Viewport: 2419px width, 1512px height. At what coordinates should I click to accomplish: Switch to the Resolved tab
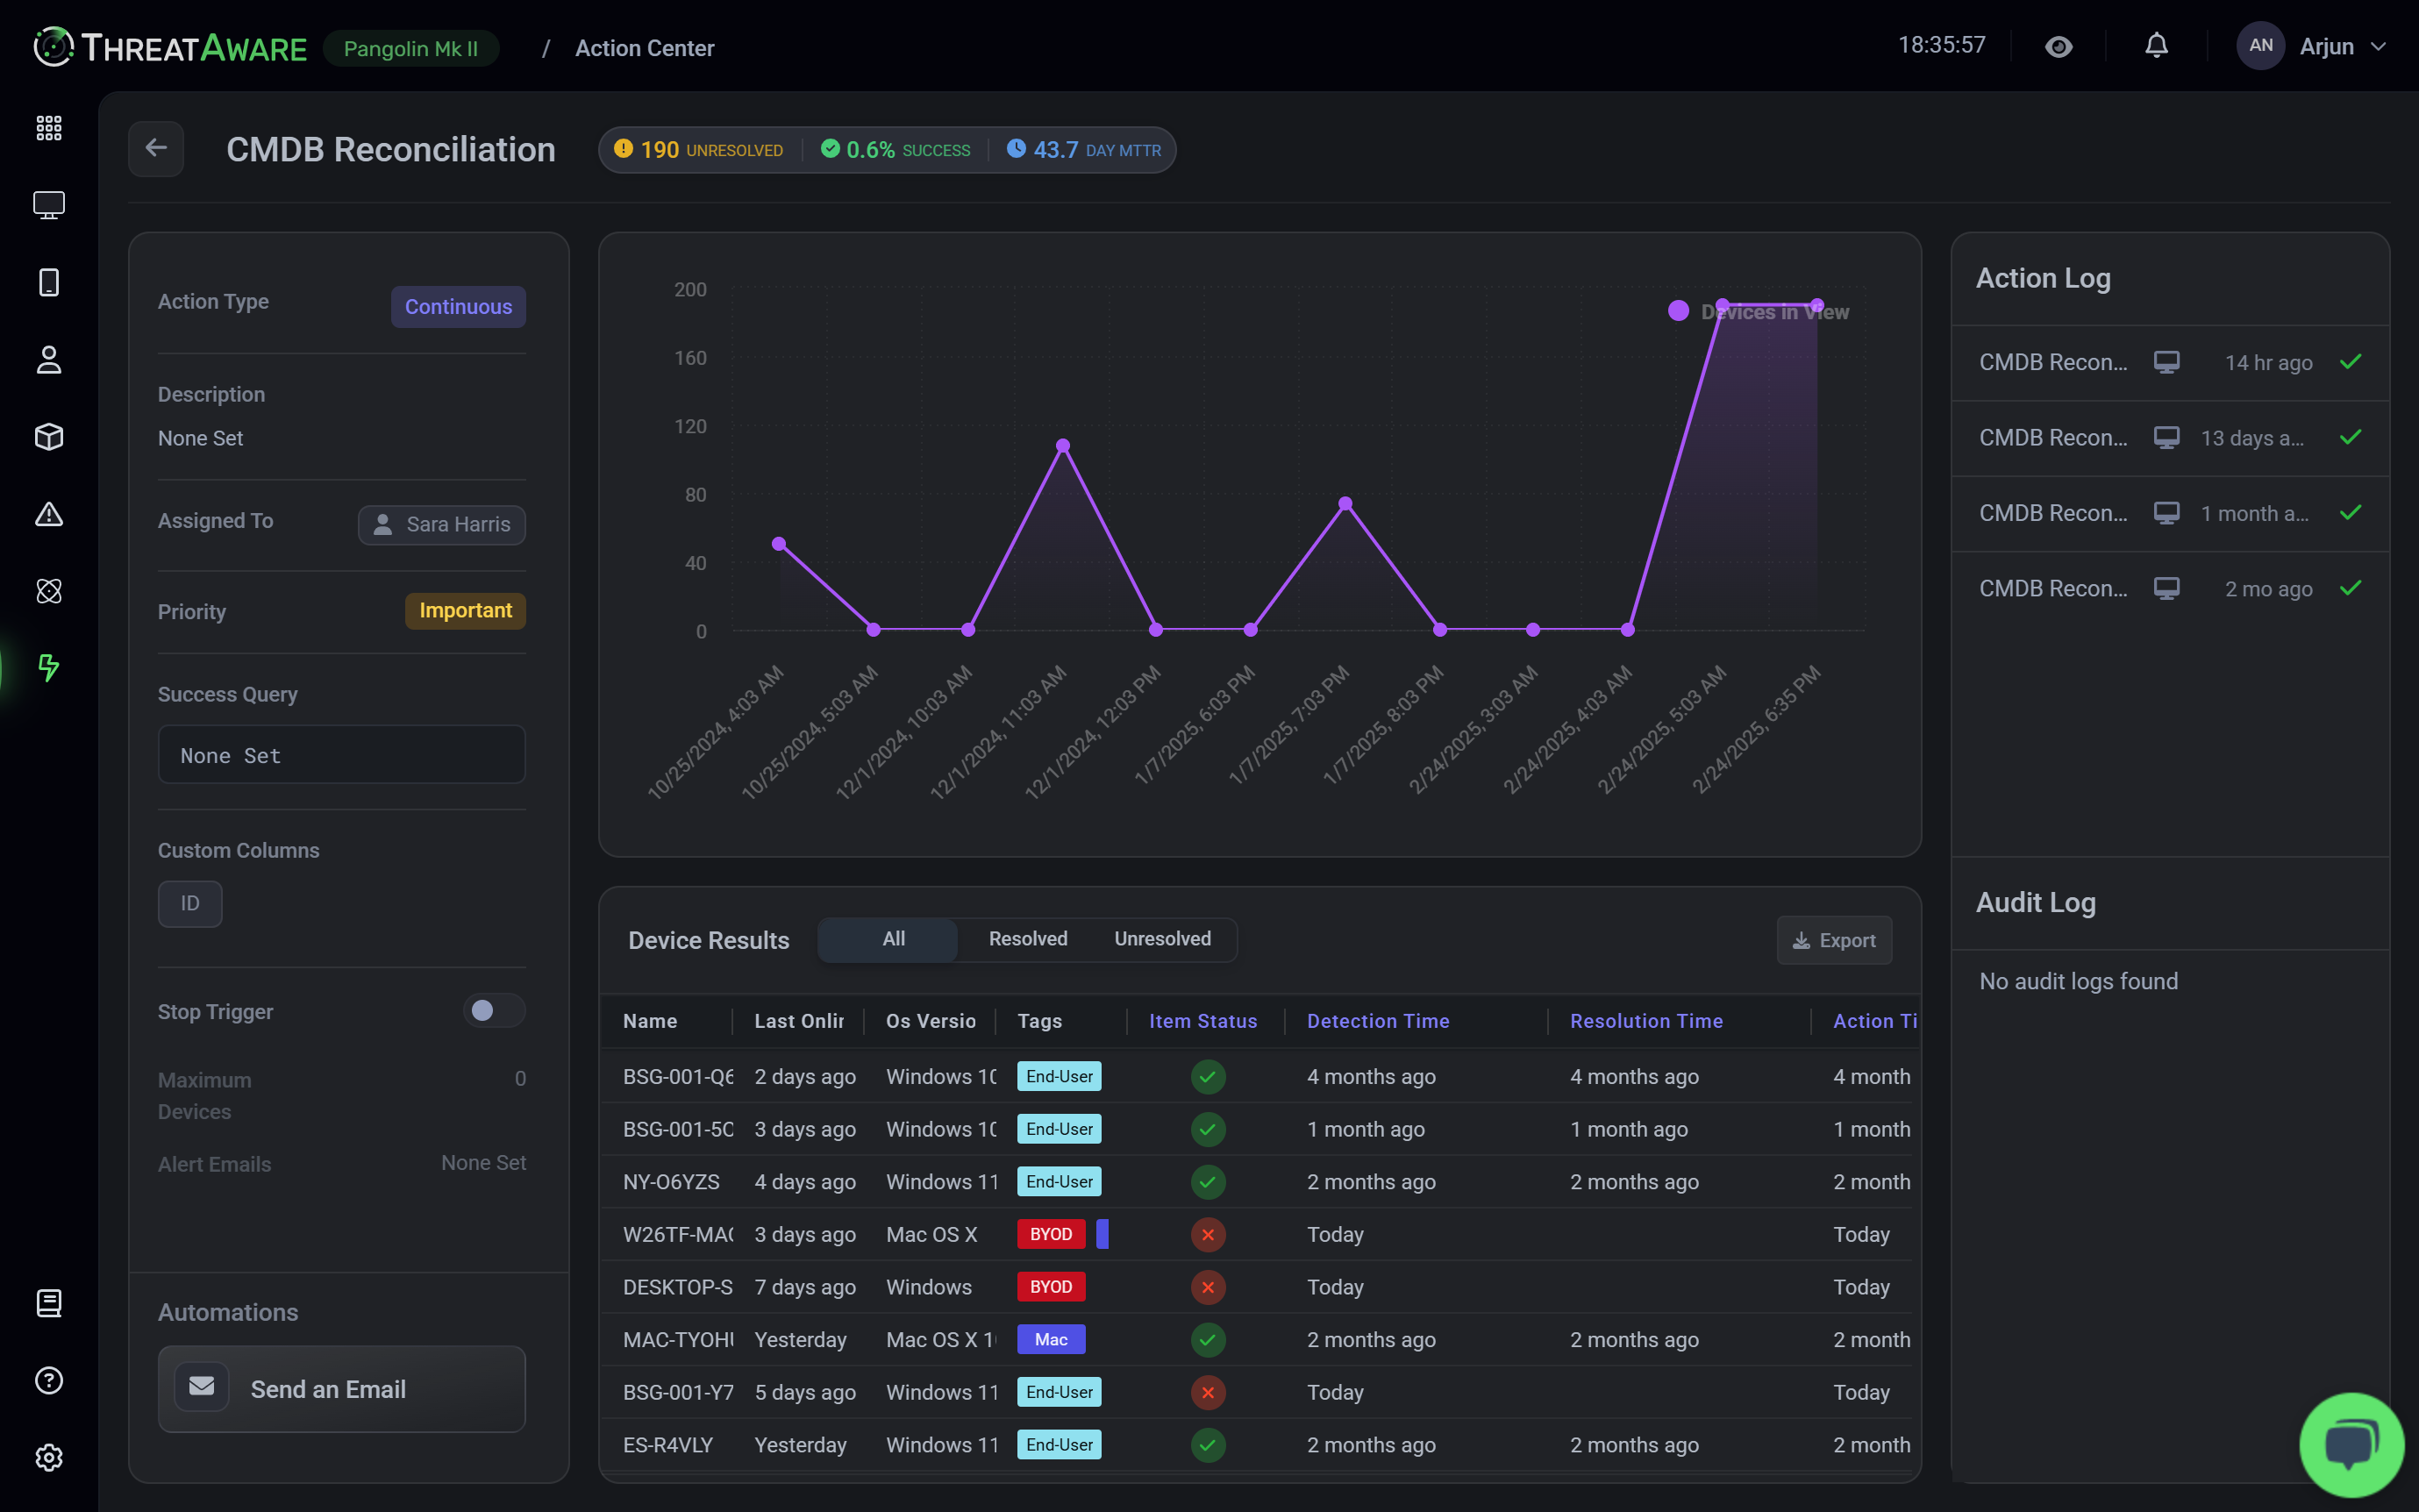click(x=1027, y=939)
